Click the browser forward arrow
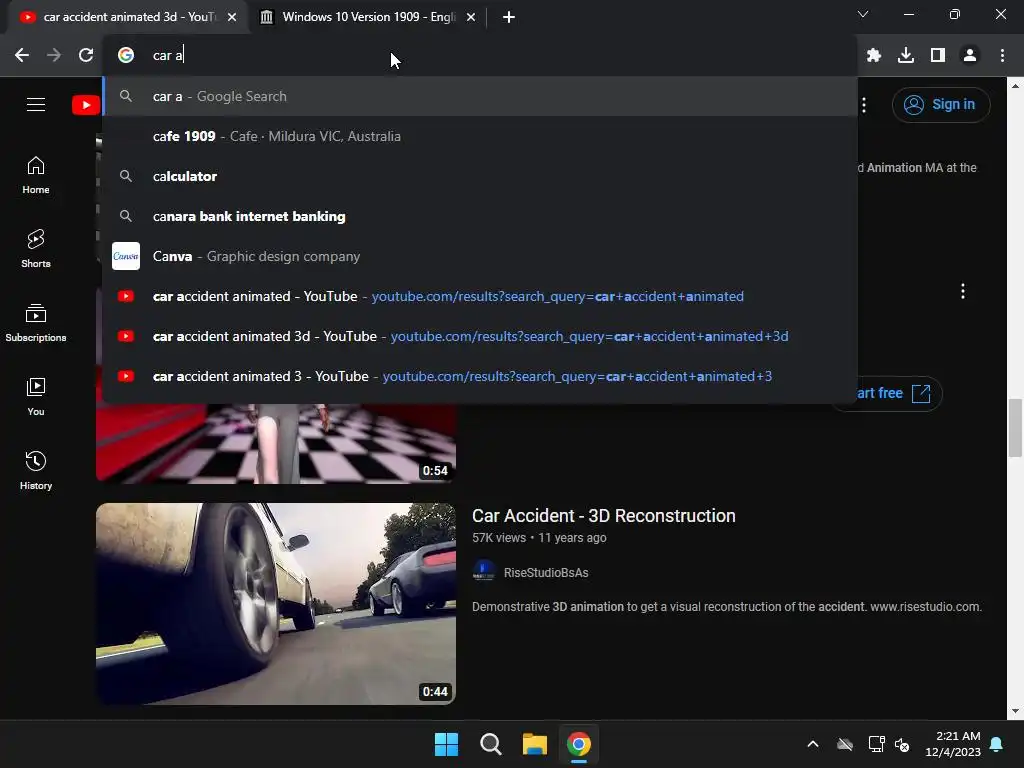 [x=54, y=56]
